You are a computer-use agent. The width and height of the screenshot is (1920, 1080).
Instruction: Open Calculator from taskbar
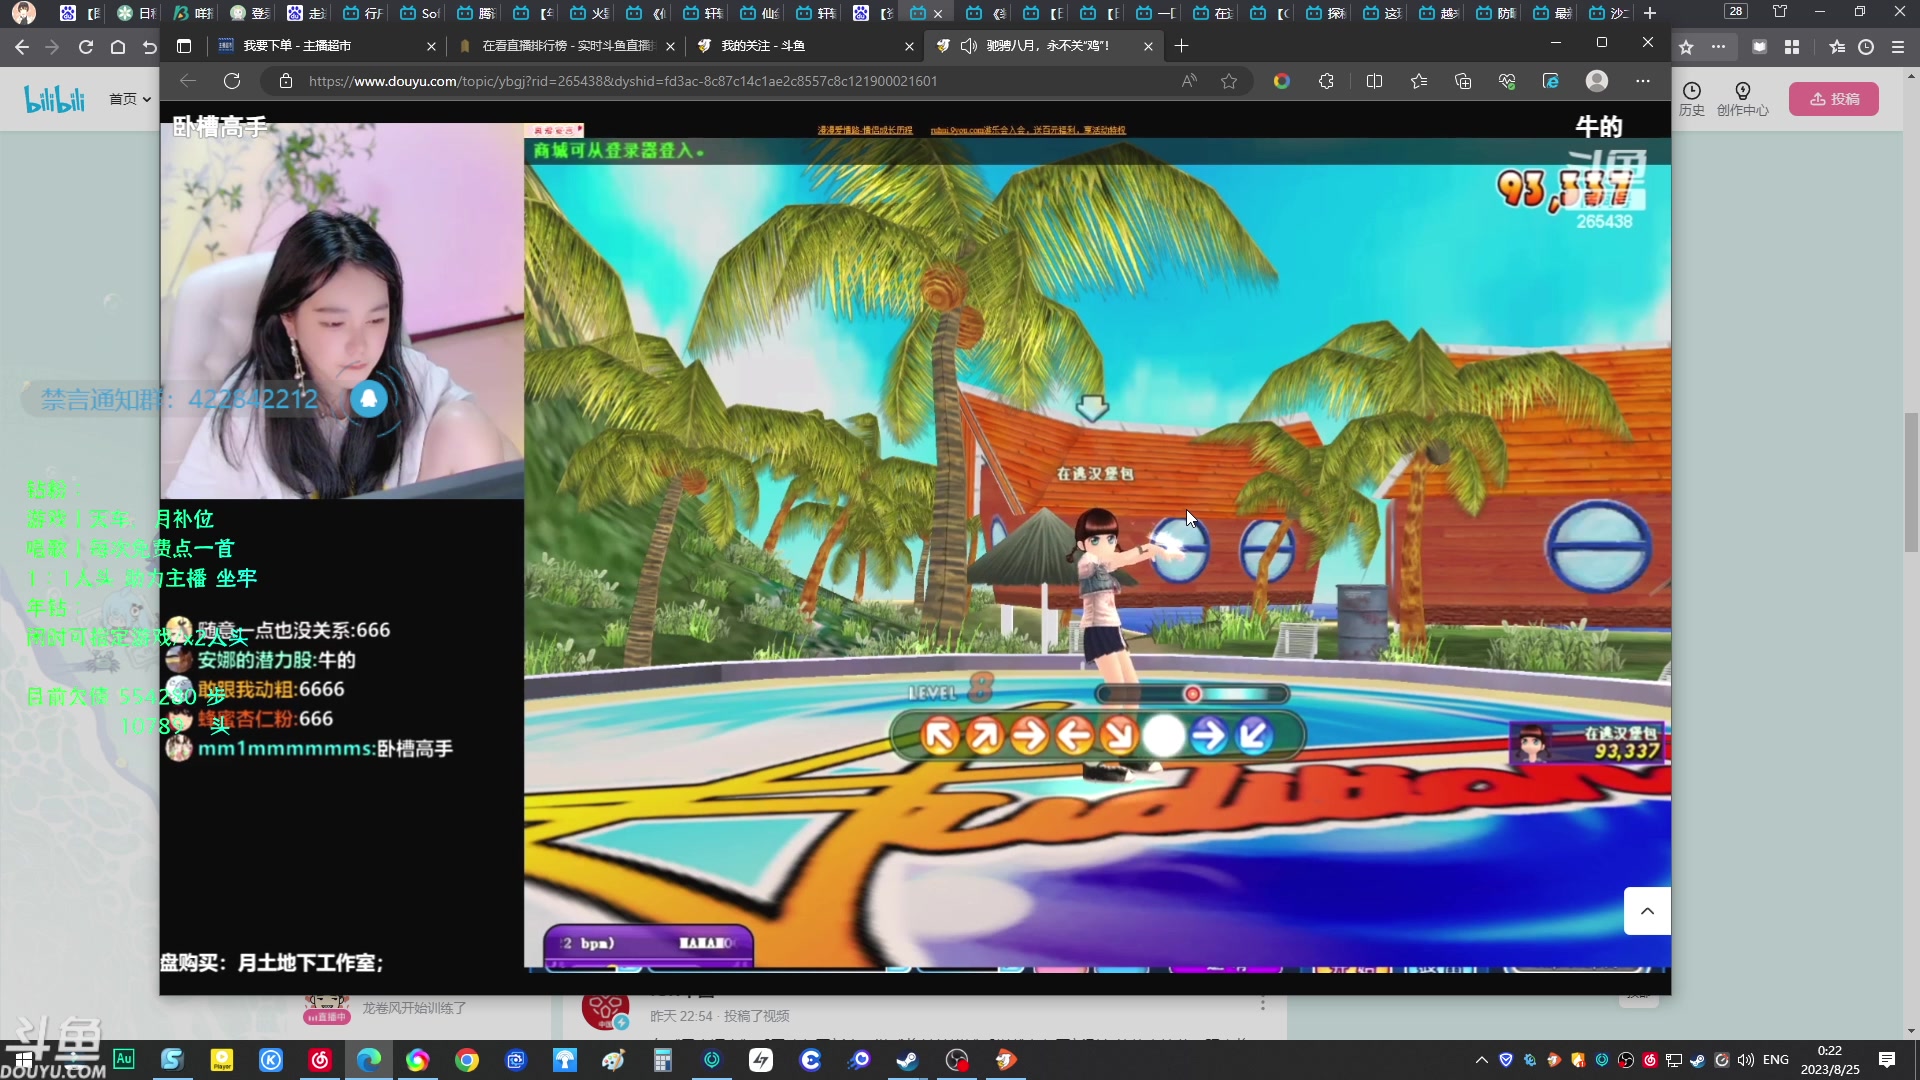[663, 1060]
